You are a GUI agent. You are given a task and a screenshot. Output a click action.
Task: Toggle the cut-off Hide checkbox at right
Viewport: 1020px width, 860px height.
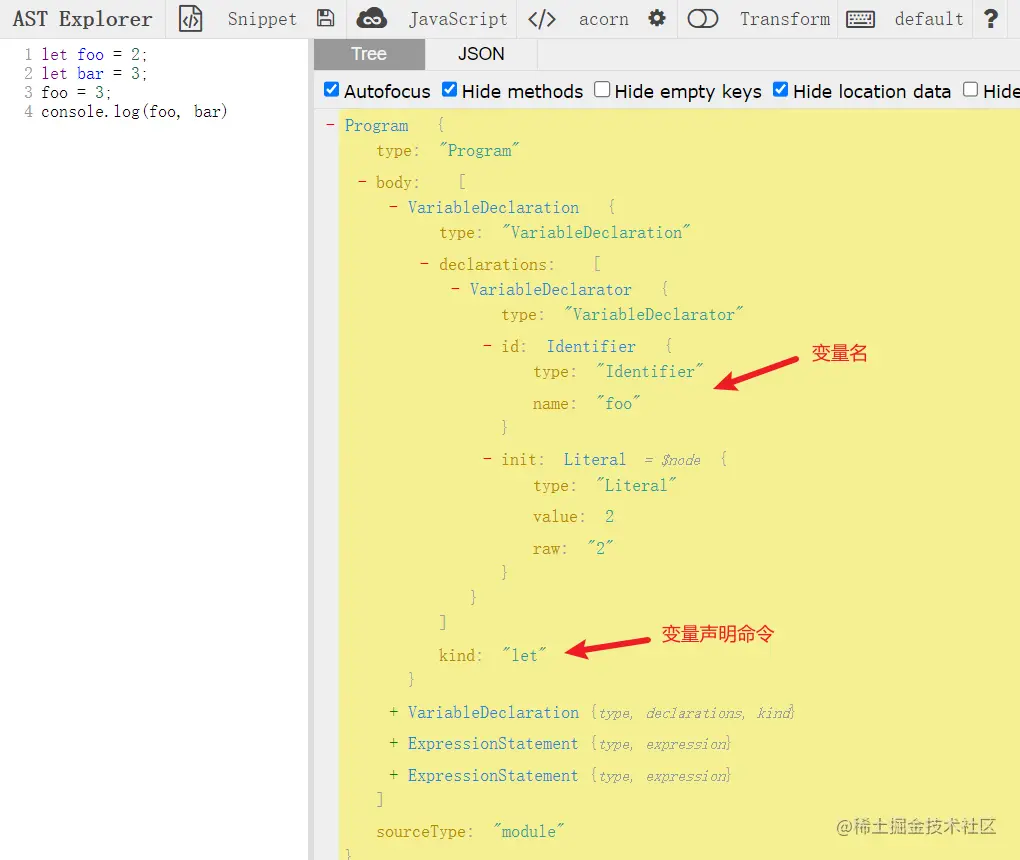(971, 90)
